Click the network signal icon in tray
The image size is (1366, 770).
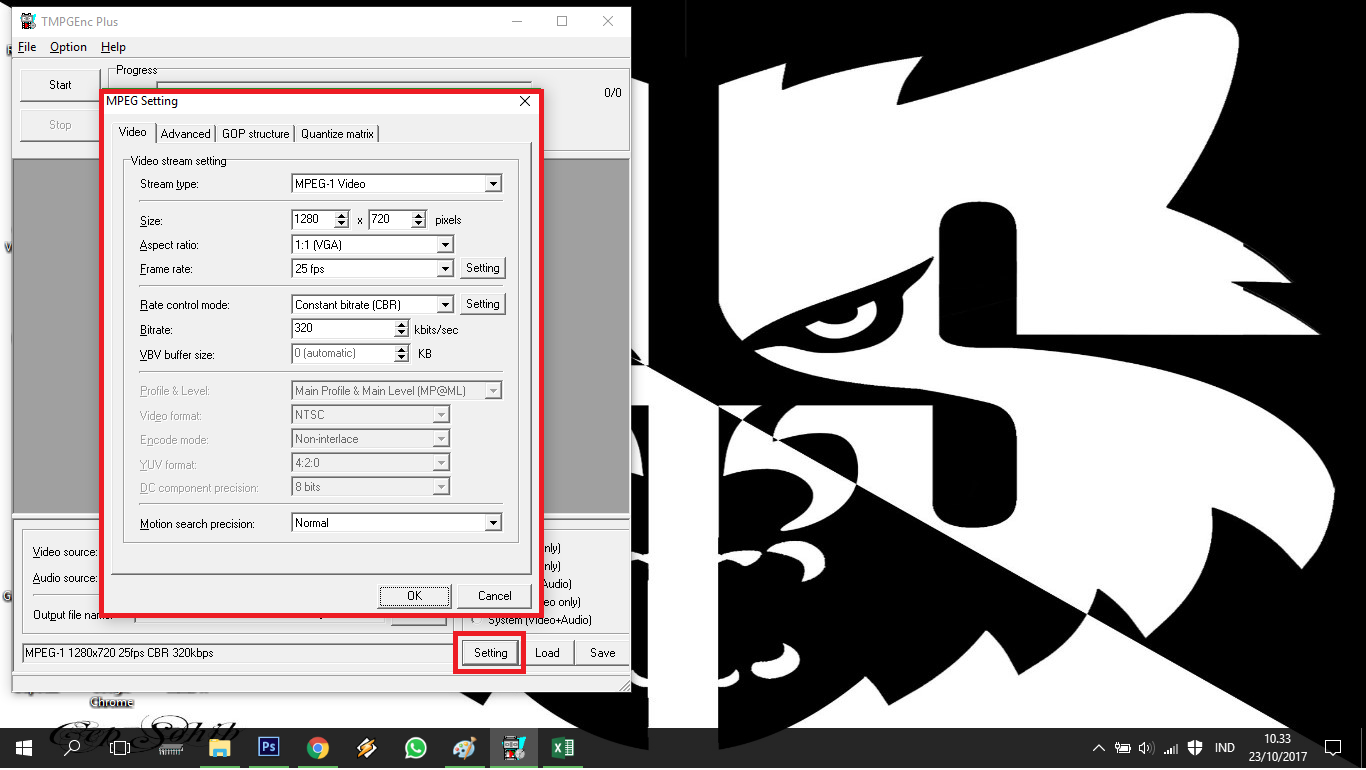click(x=1170, y=747)
